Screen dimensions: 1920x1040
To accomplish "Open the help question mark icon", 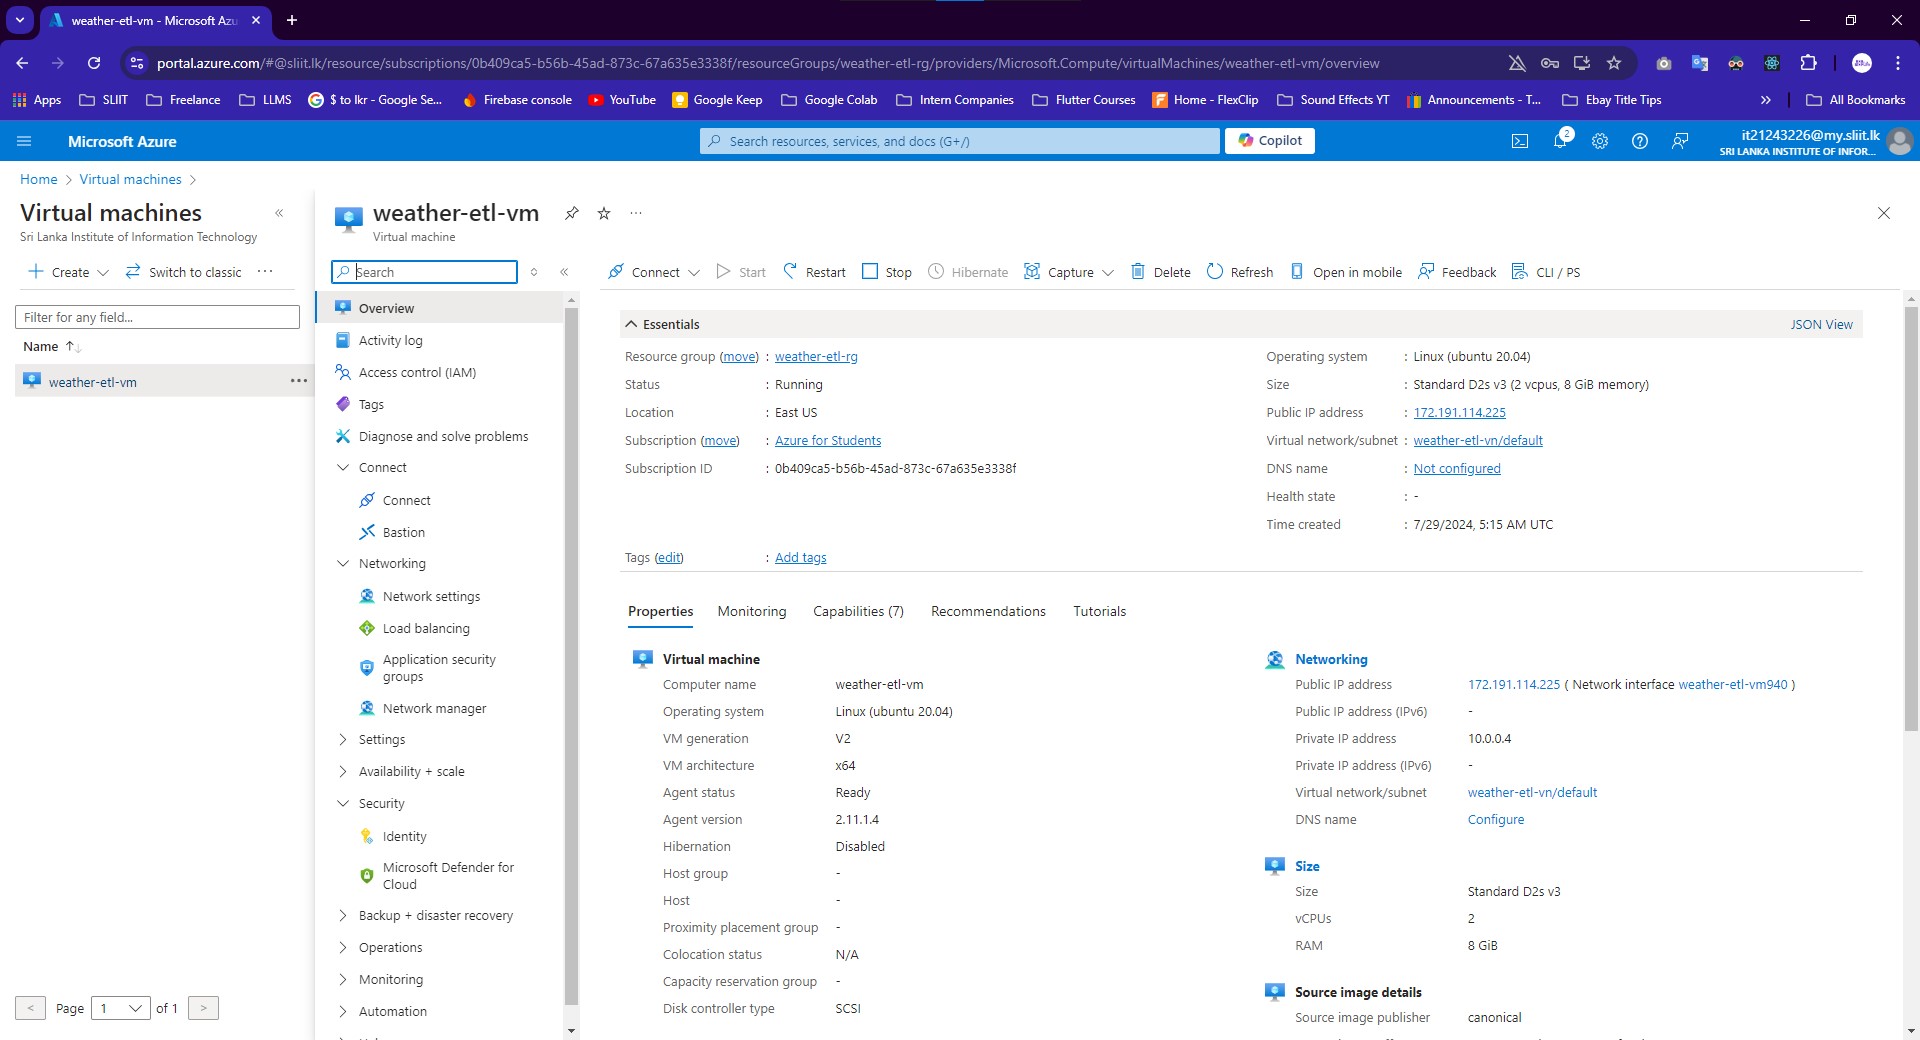I will (x=1640, y=141).
